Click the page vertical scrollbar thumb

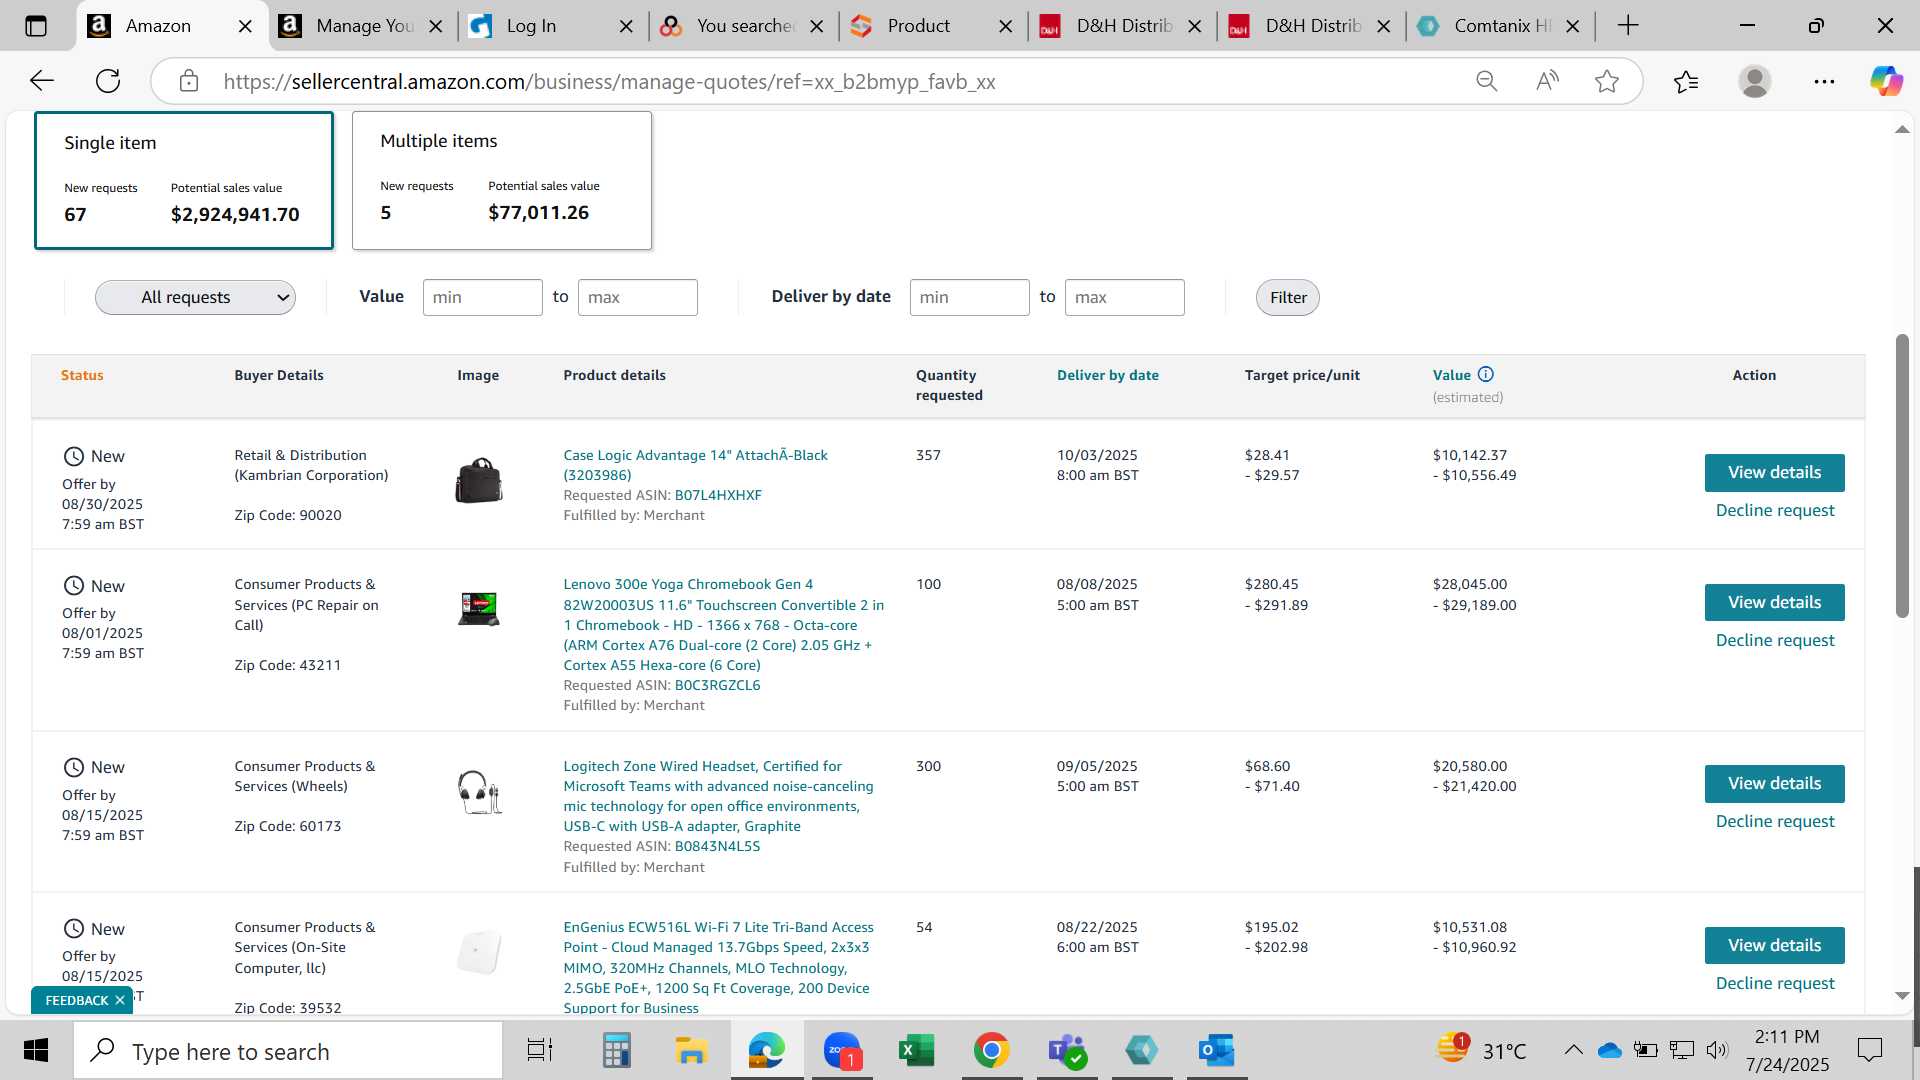click(x=1902, y=475)
